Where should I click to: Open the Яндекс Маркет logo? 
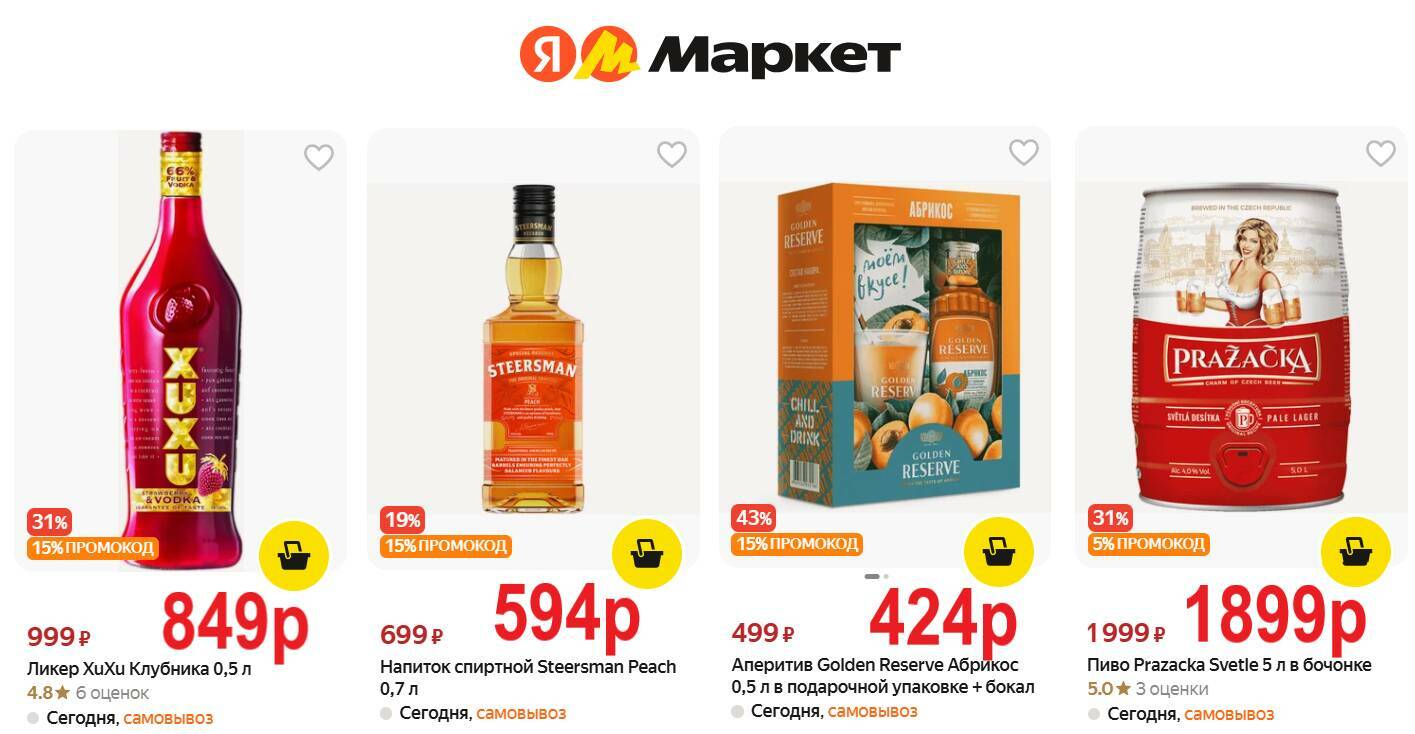tap(710, 54)
